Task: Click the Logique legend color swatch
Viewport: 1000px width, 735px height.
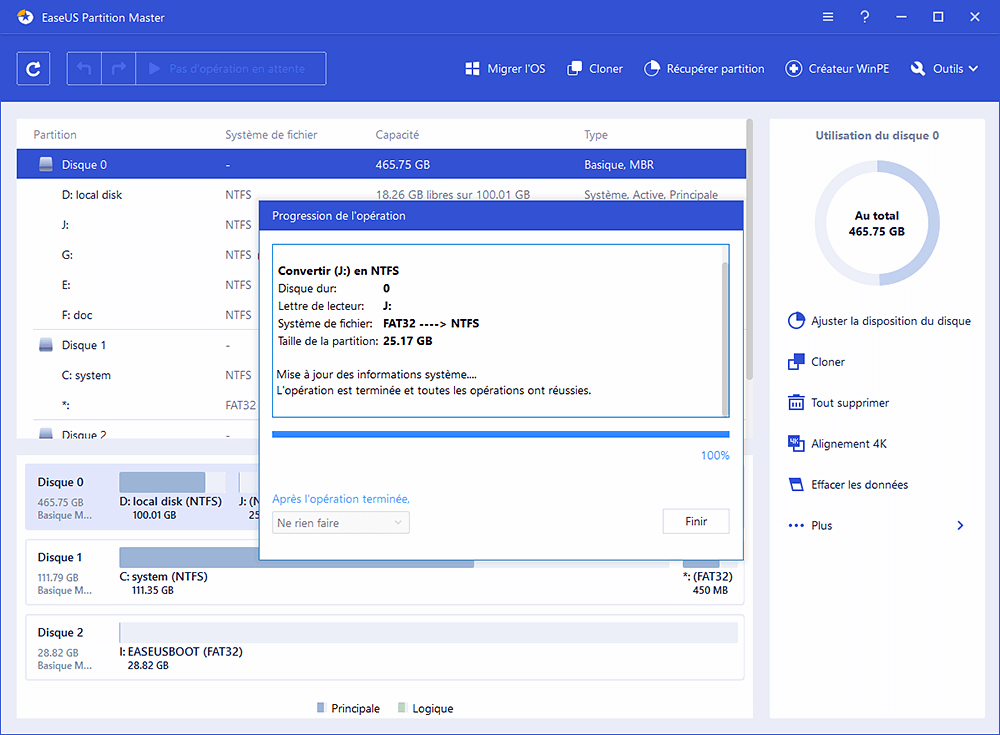Action: coord(402,708)
